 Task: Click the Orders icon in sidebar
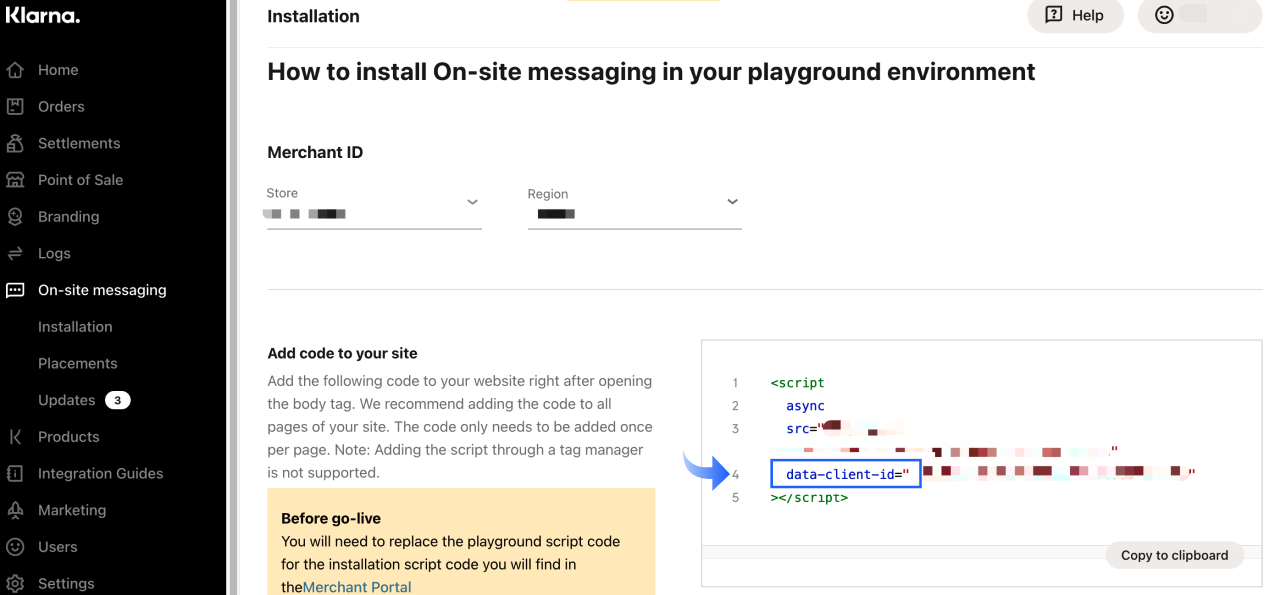point(15,106)
